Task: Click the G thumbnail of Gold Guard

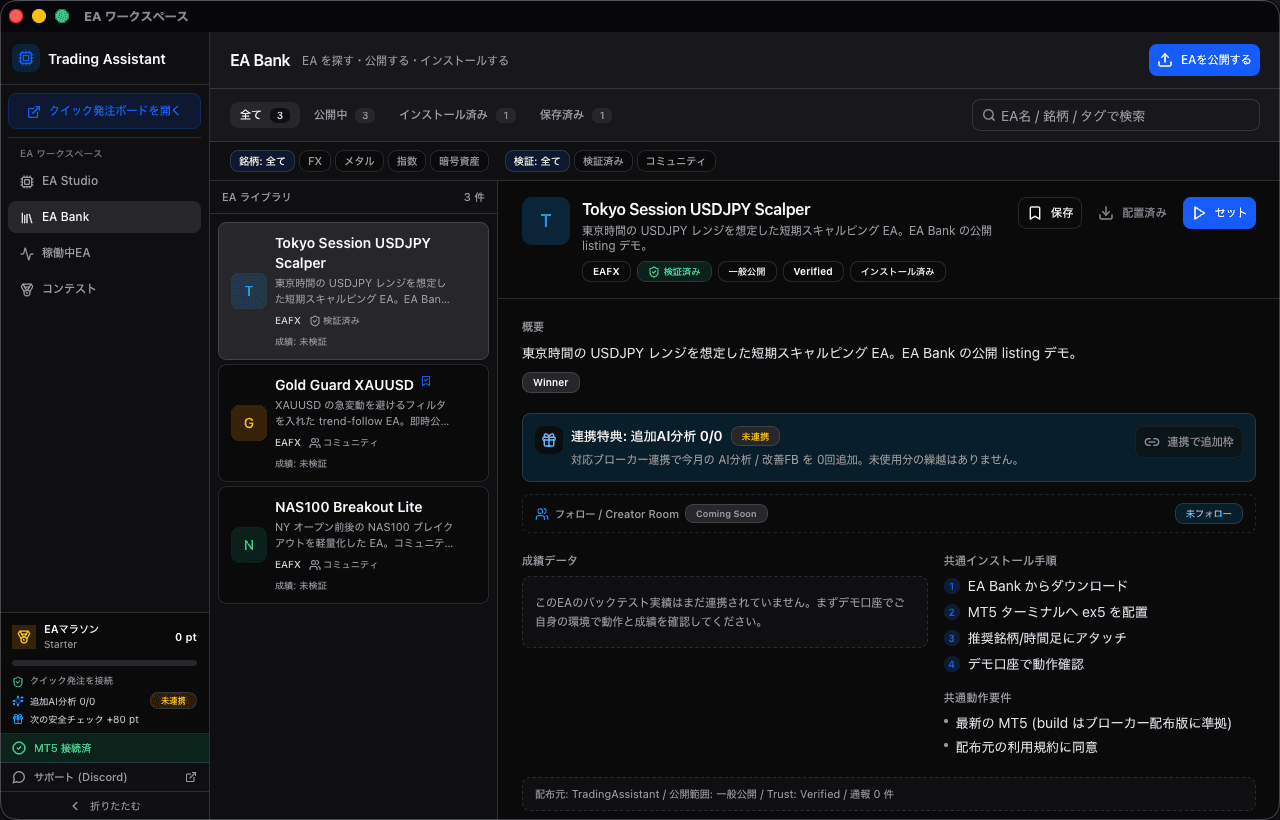Action: tap(249, 423)
